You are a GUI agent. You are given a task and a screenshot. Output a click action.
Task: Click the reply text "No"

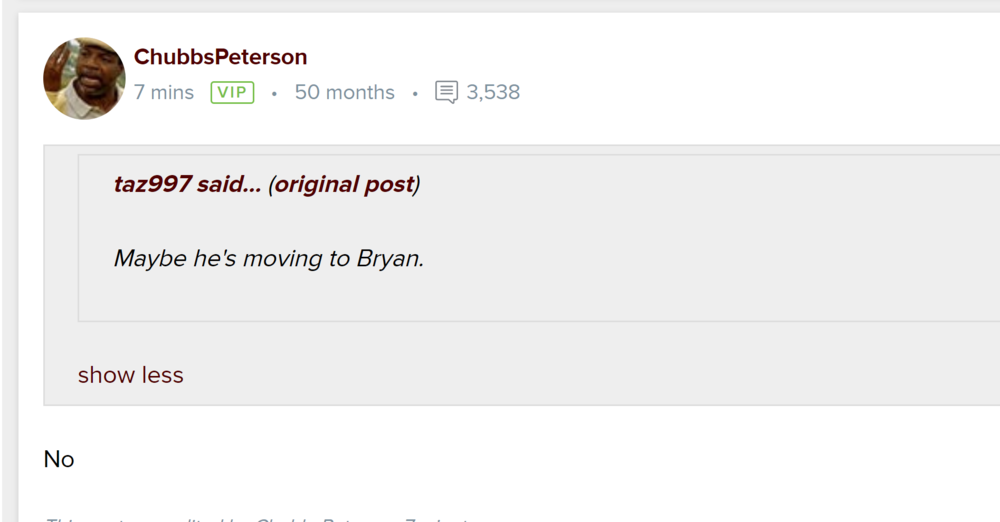(59, 459)
